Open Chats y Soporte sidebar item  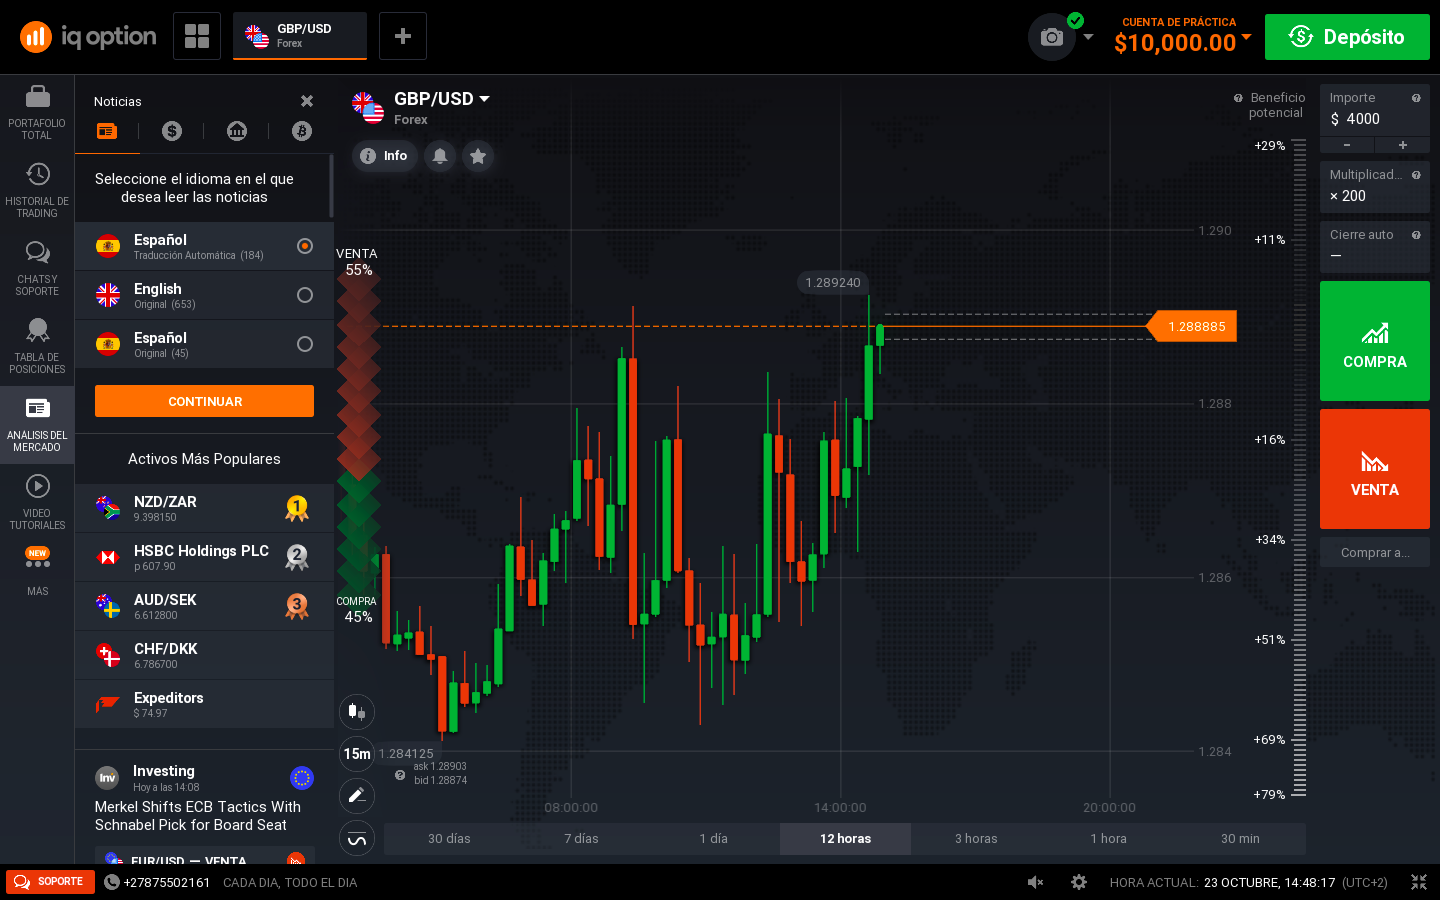click(x=37, y=269)
